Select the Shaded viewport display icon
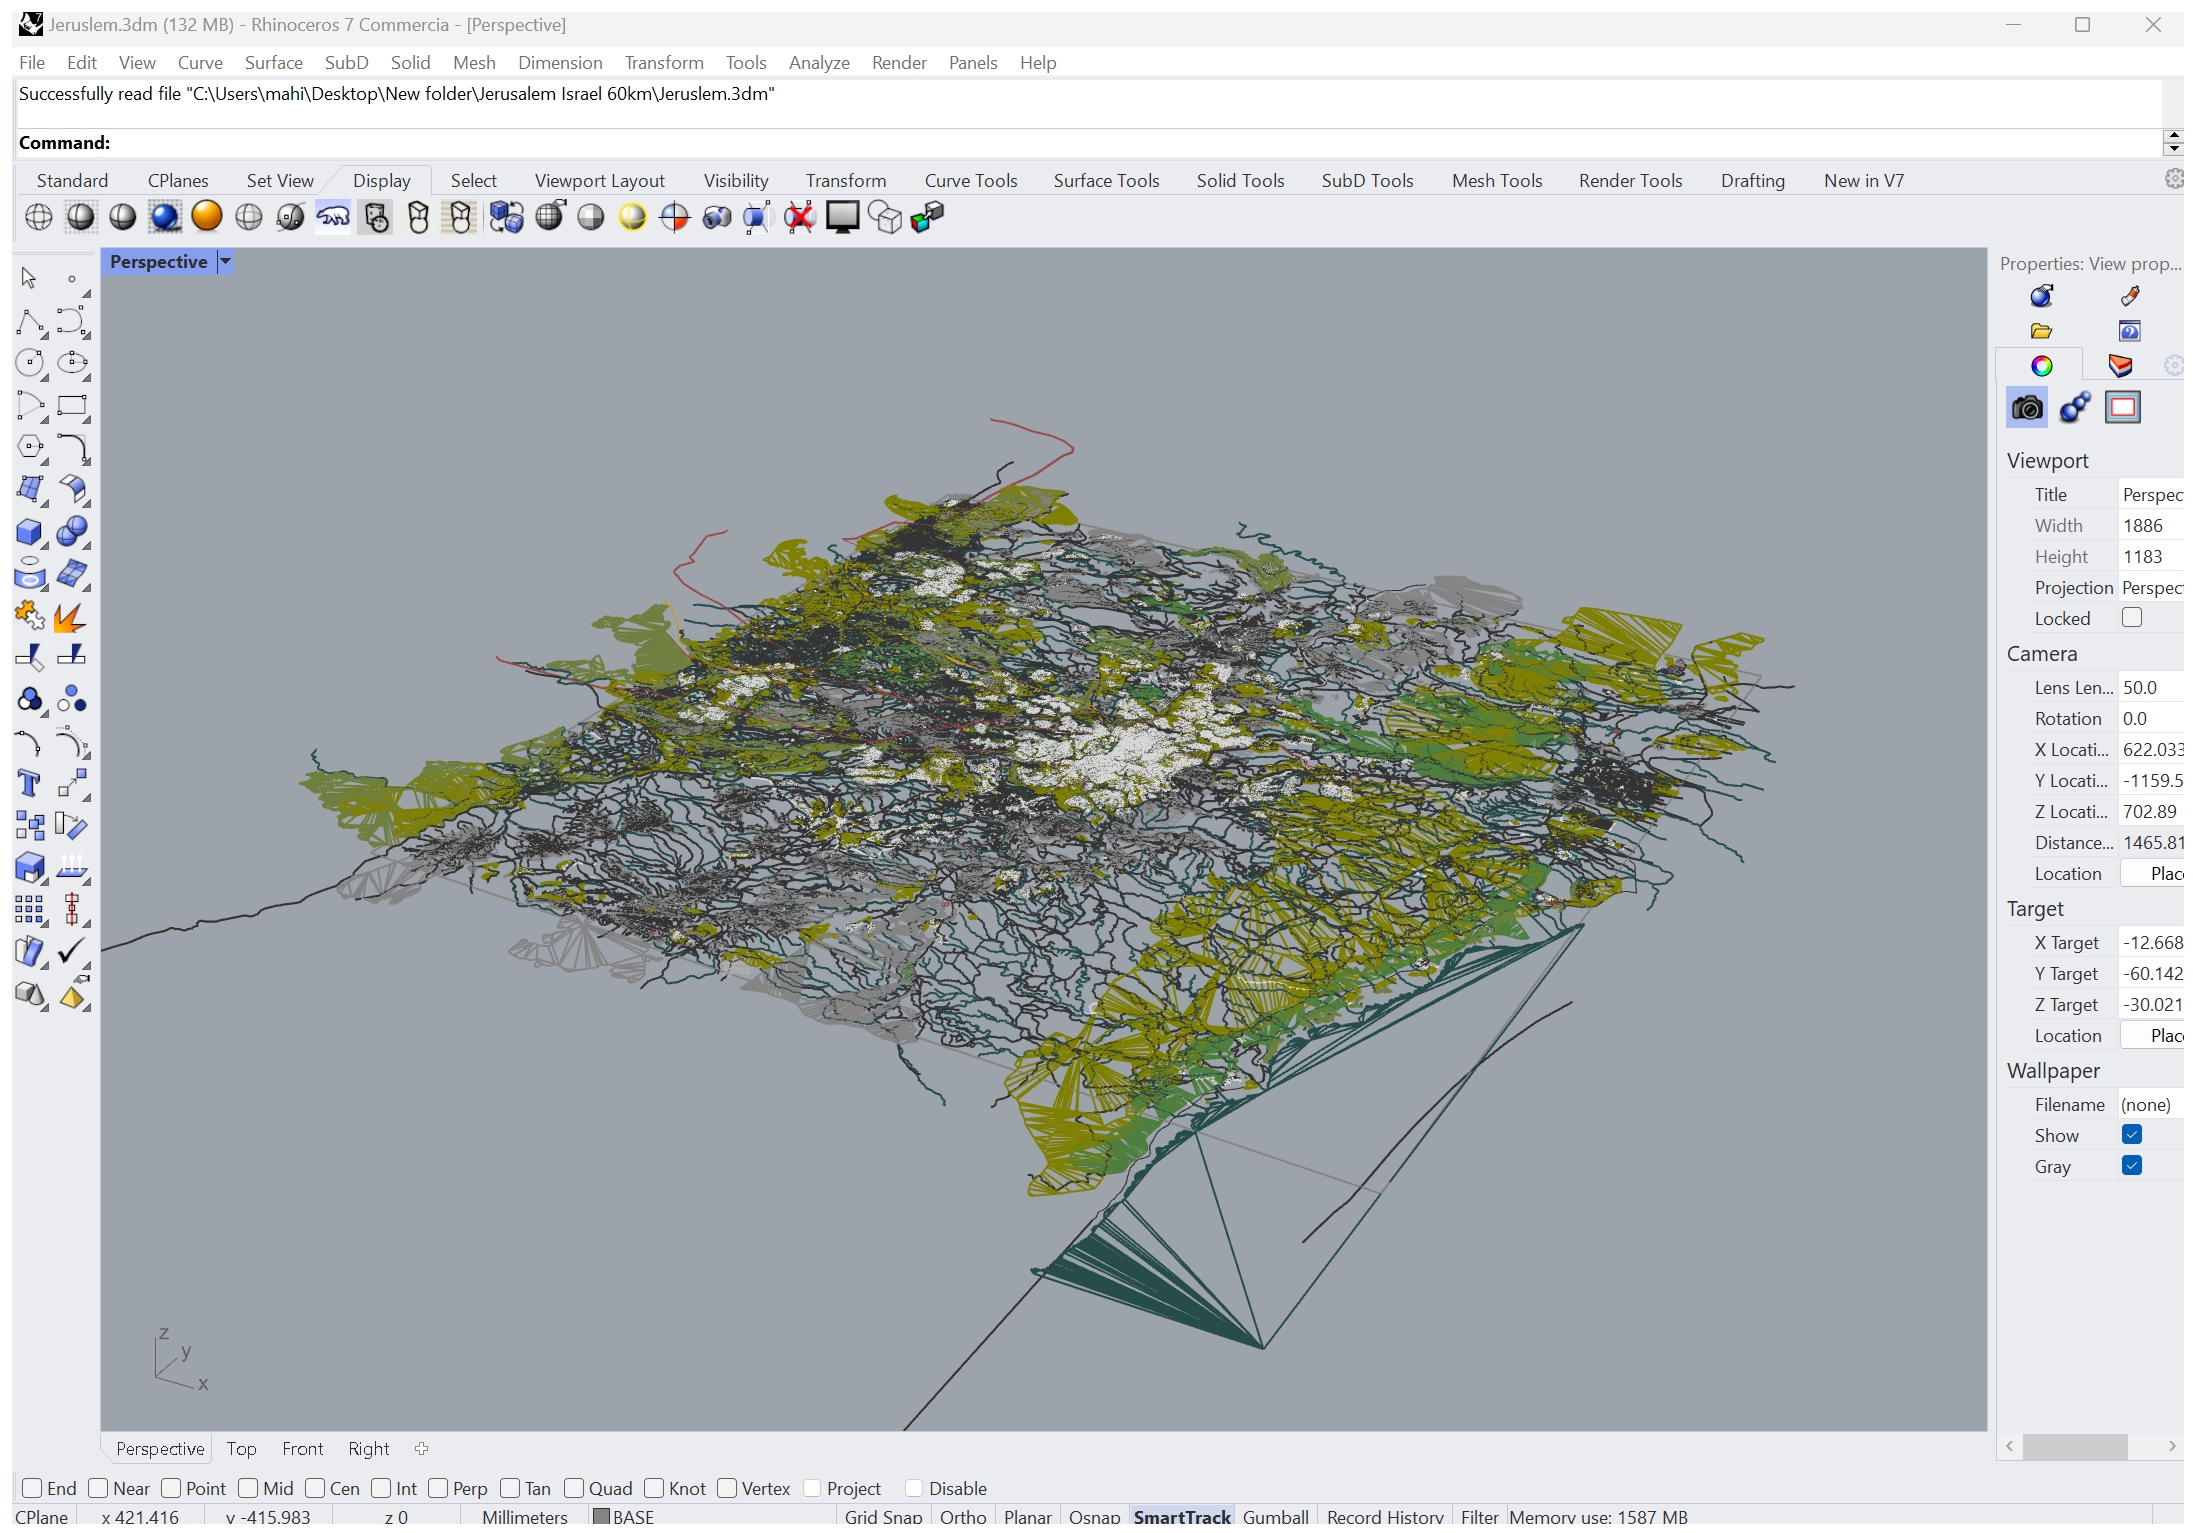Screen dimensions: 2193x1533 81,217
